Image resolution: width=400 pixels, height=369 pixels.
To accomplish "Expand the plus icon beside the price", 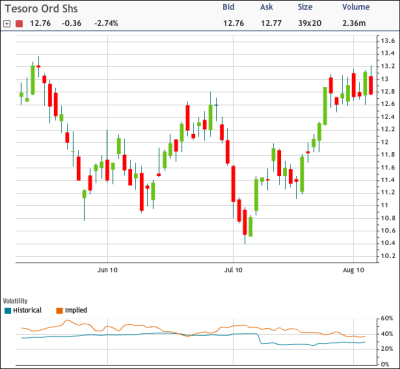I will point(7,24).
